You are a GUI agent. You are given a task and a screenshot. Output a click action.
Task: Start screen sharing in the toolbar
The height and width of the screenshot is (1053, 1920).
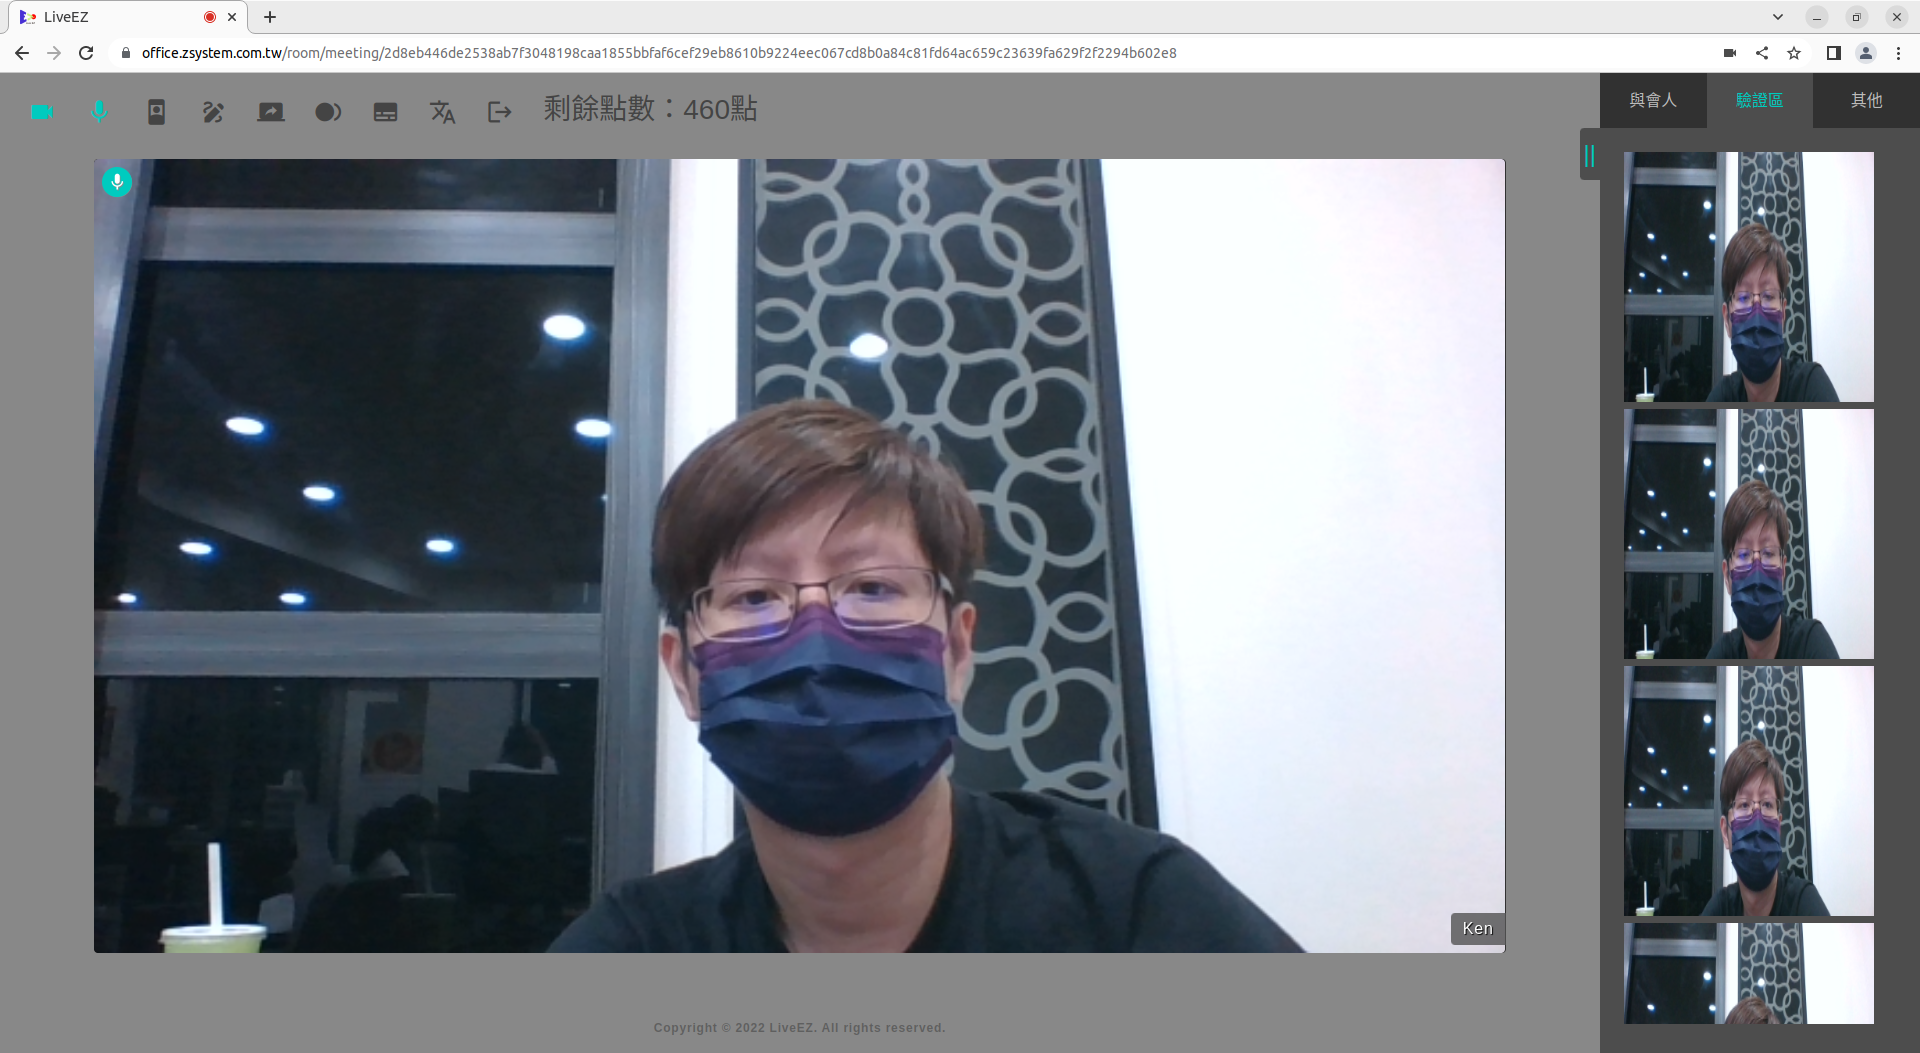point(271,112)
